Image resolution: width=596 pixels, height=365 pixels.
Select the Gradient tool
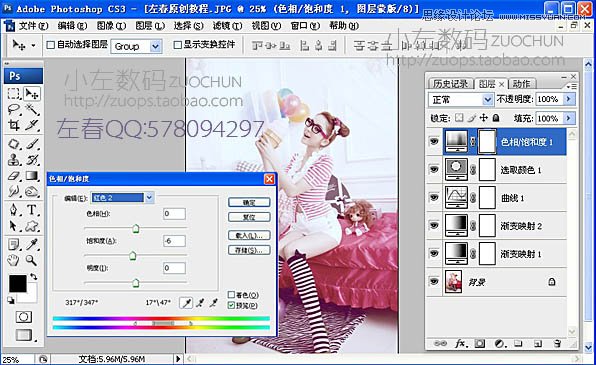(32, 176)
